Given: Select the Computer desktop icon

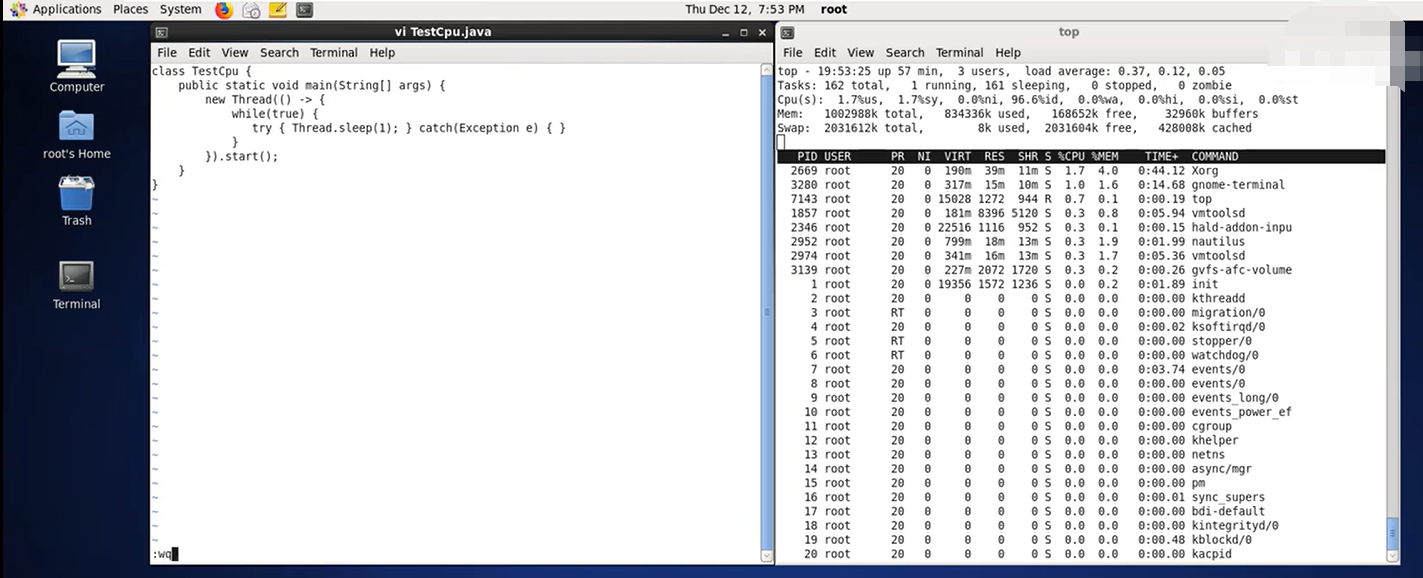Looking at the screenshot, I should point(76,60).
